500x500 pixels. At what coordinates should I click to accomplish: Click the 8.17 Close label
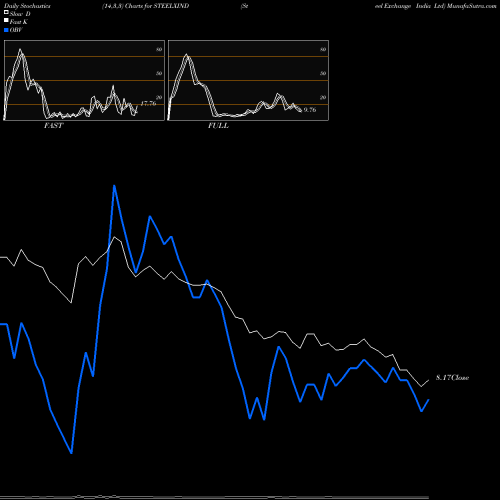click(452, 378)
